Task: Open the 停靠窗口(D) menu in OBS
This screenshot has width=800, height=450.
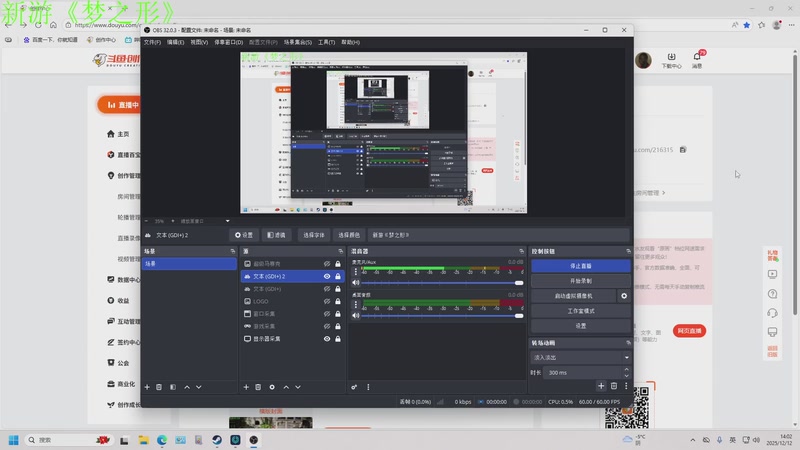Action: (229, 42)
